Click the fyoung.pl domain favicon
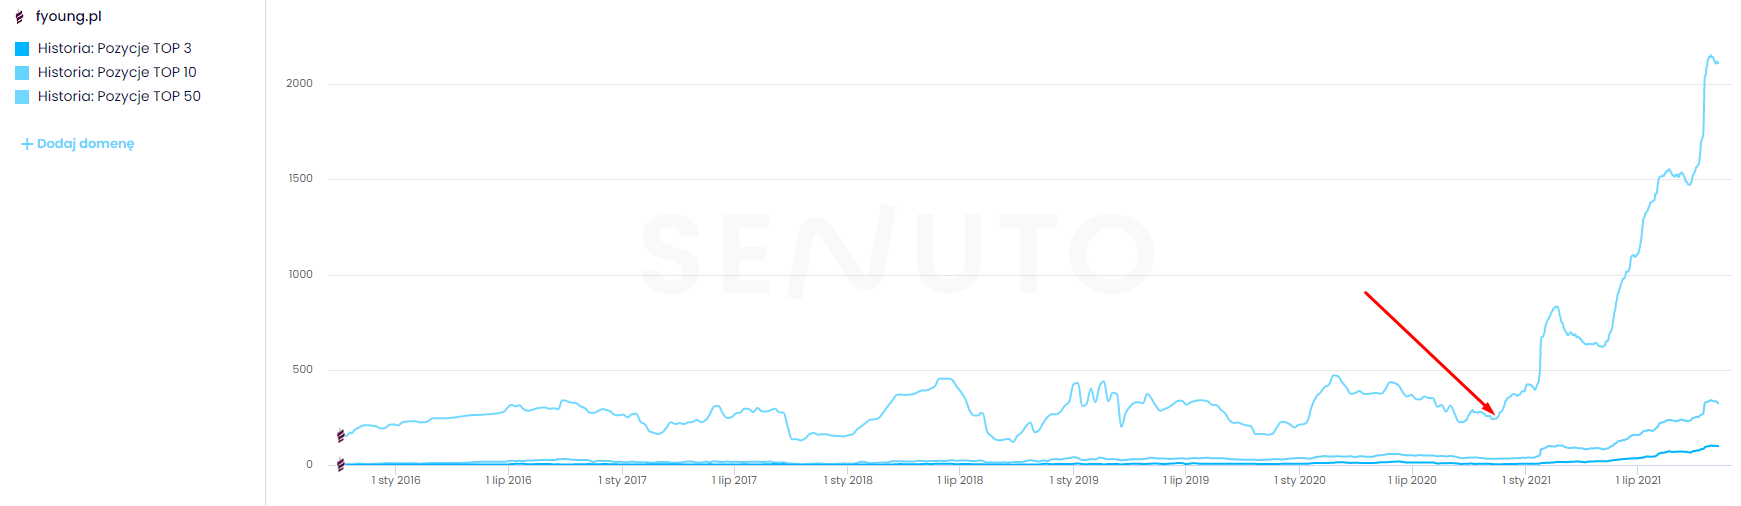Image resolution: width=1741 pixels, height=506 pixels. [x=19, y=17]
